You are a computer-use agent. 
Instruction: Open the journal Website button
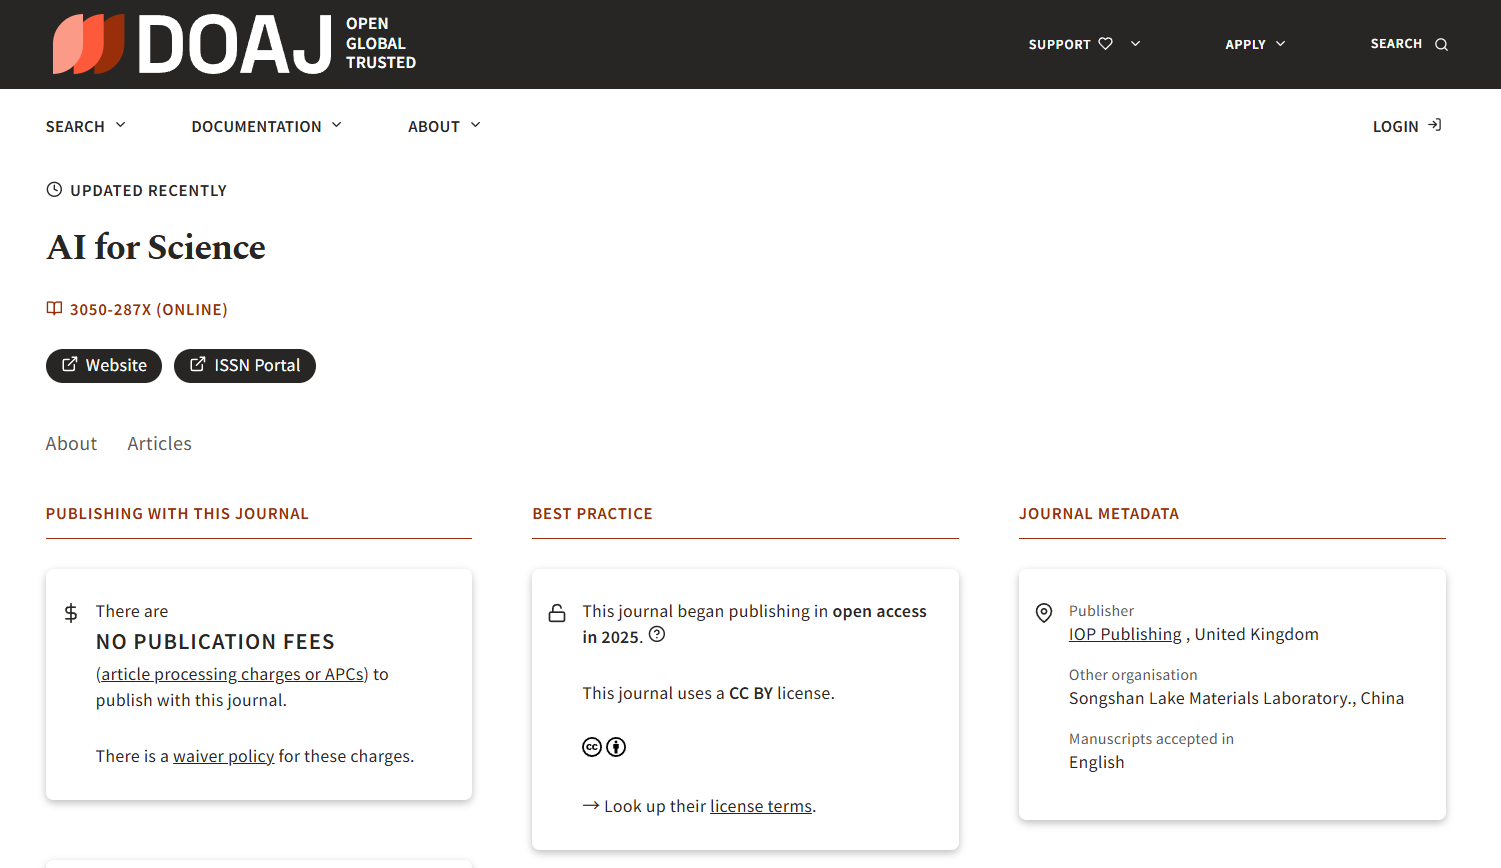pyautogui.click(x=104, y=366)
